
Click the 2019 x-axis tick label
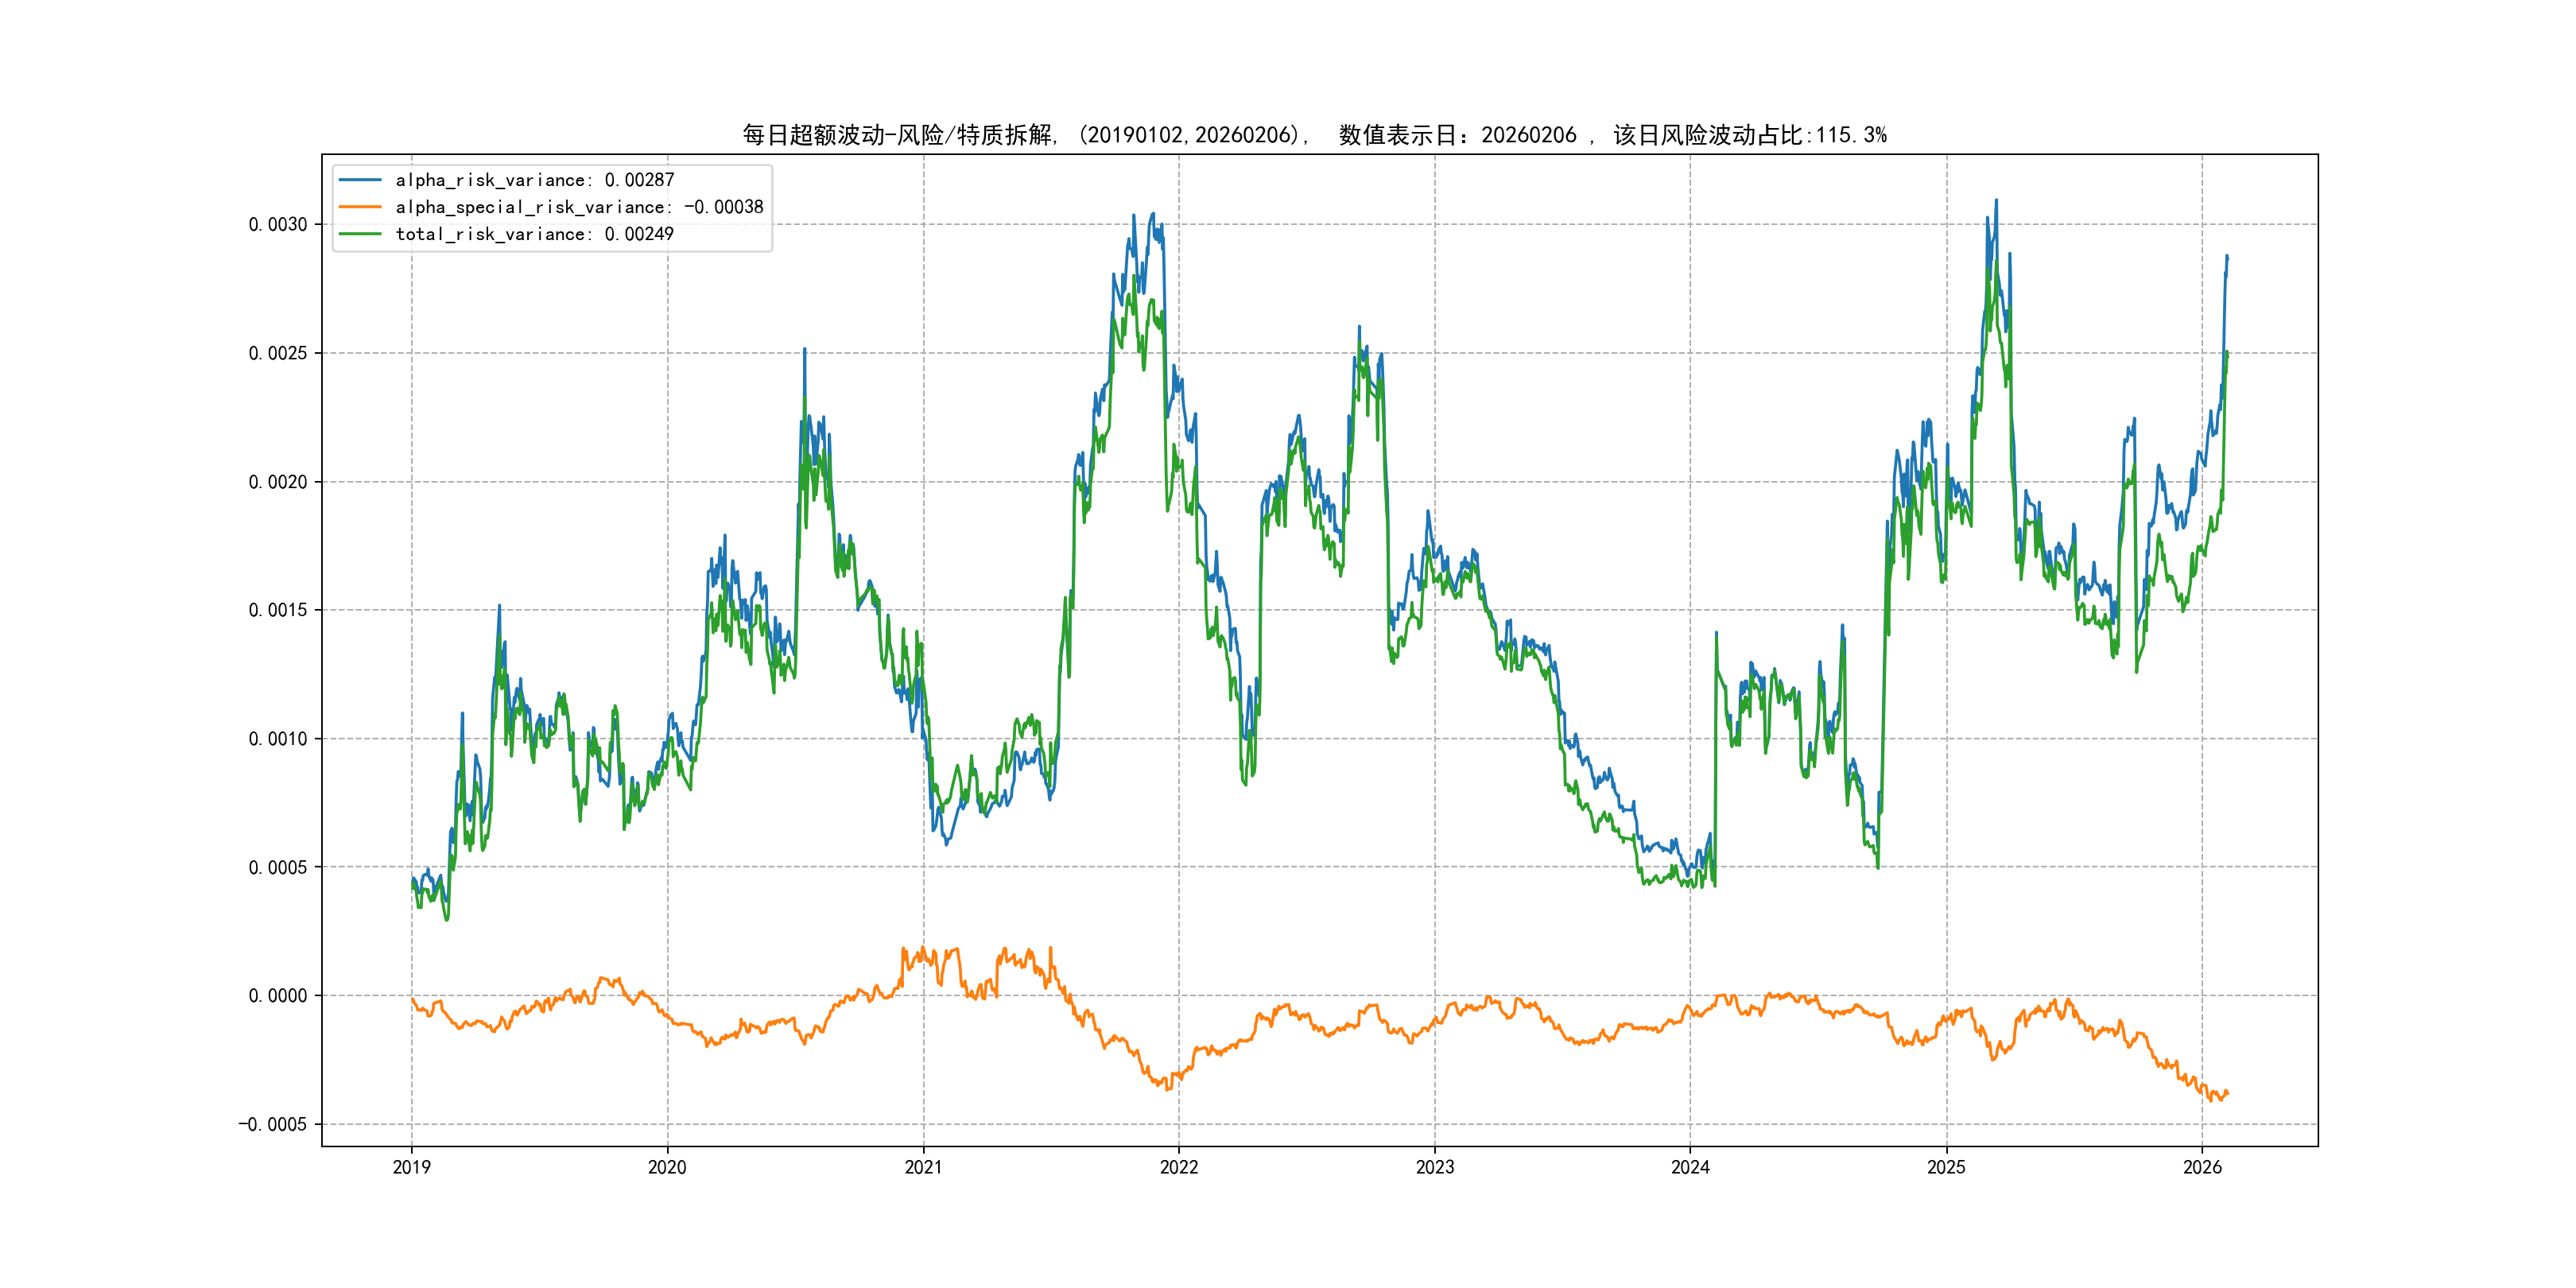(x=411, y=1167)
